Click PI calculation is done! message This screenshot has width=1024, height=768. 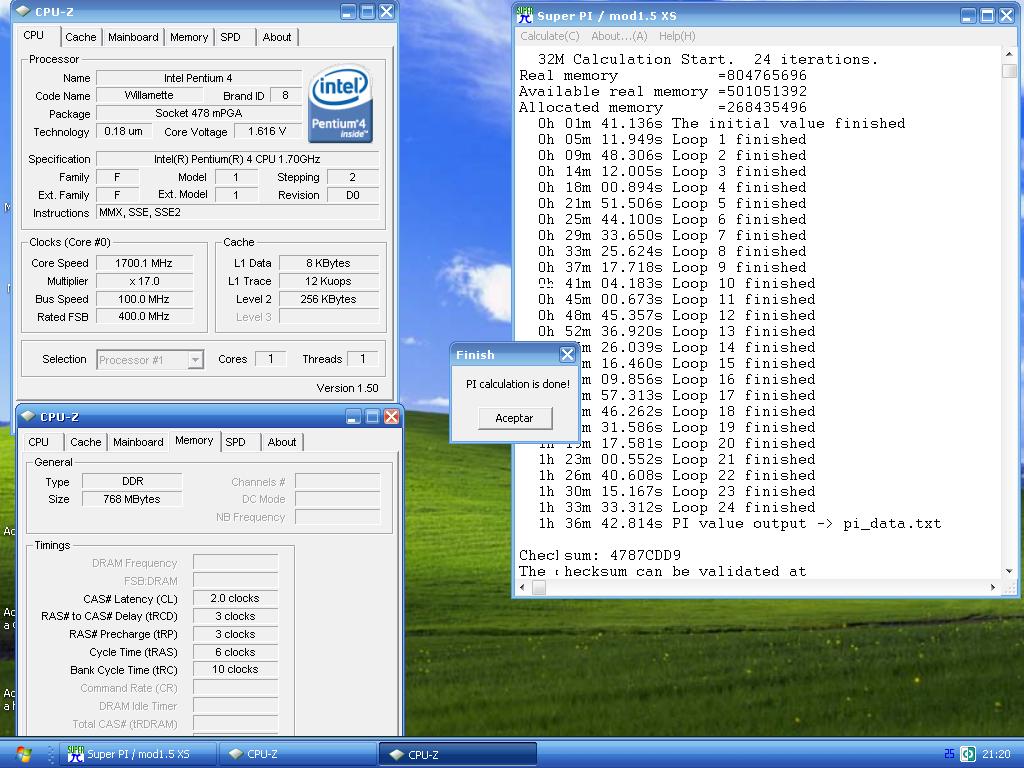(518, 384)
